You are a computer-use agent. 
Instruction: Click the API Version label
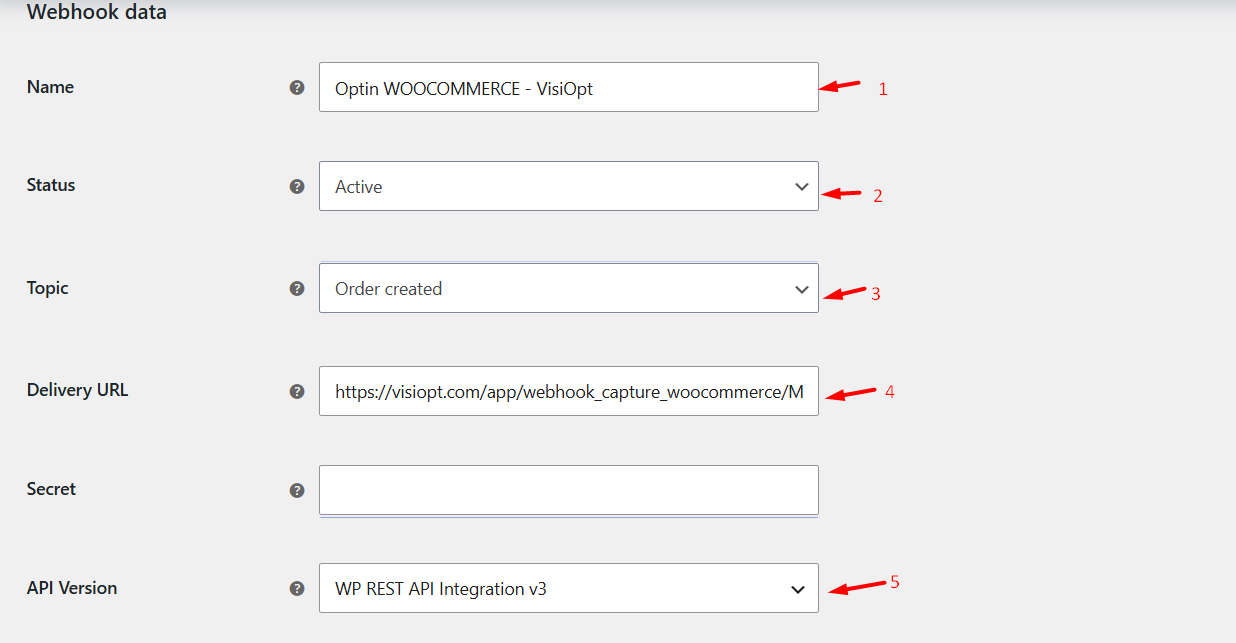[72, 588]
